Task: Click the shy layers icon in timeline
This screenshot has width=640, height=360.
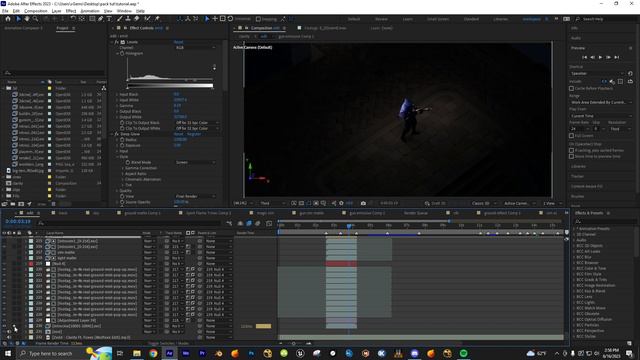Action: [240, 223]
